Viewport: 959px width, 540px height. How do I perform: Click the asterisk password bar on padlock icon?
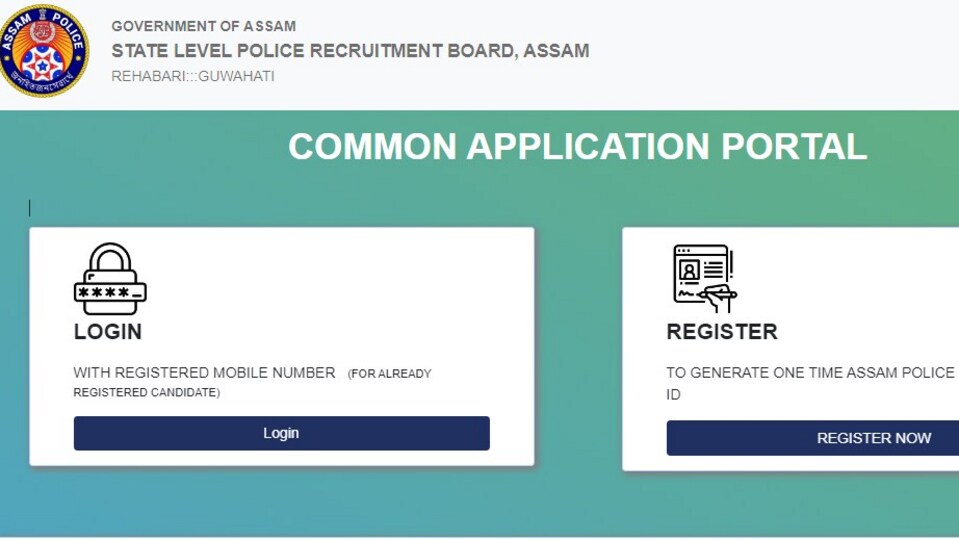[110, 293]
